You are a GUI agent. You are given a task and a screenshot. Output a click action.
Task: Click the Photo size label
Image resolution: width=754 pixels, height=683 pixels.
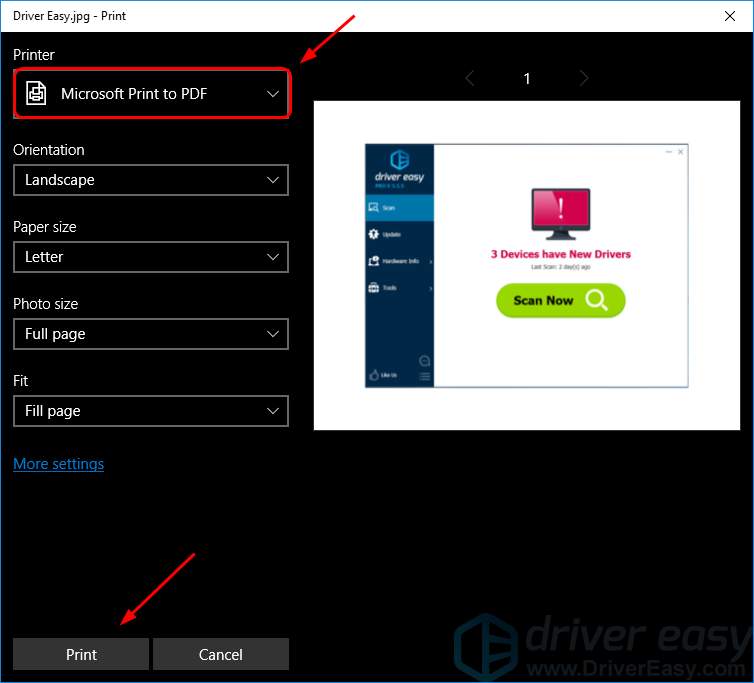coord(46,304)
